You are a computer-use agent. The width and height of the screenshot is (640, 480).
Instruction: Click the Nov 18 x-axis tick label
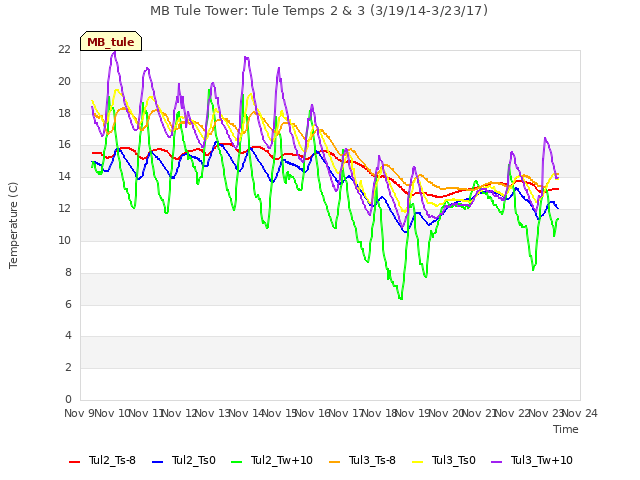coord(380,413)
